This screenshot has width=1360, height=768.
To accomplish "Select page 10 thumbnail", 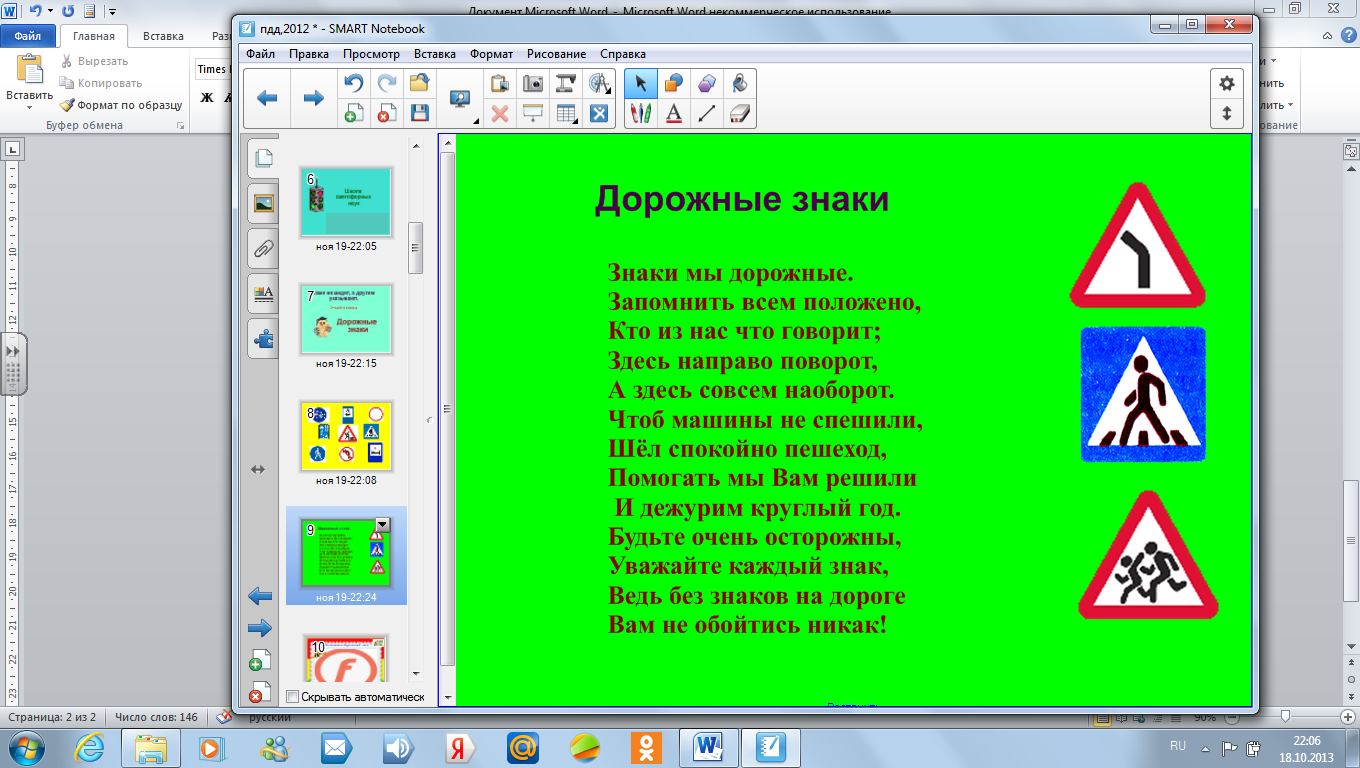I will point(346,660).
